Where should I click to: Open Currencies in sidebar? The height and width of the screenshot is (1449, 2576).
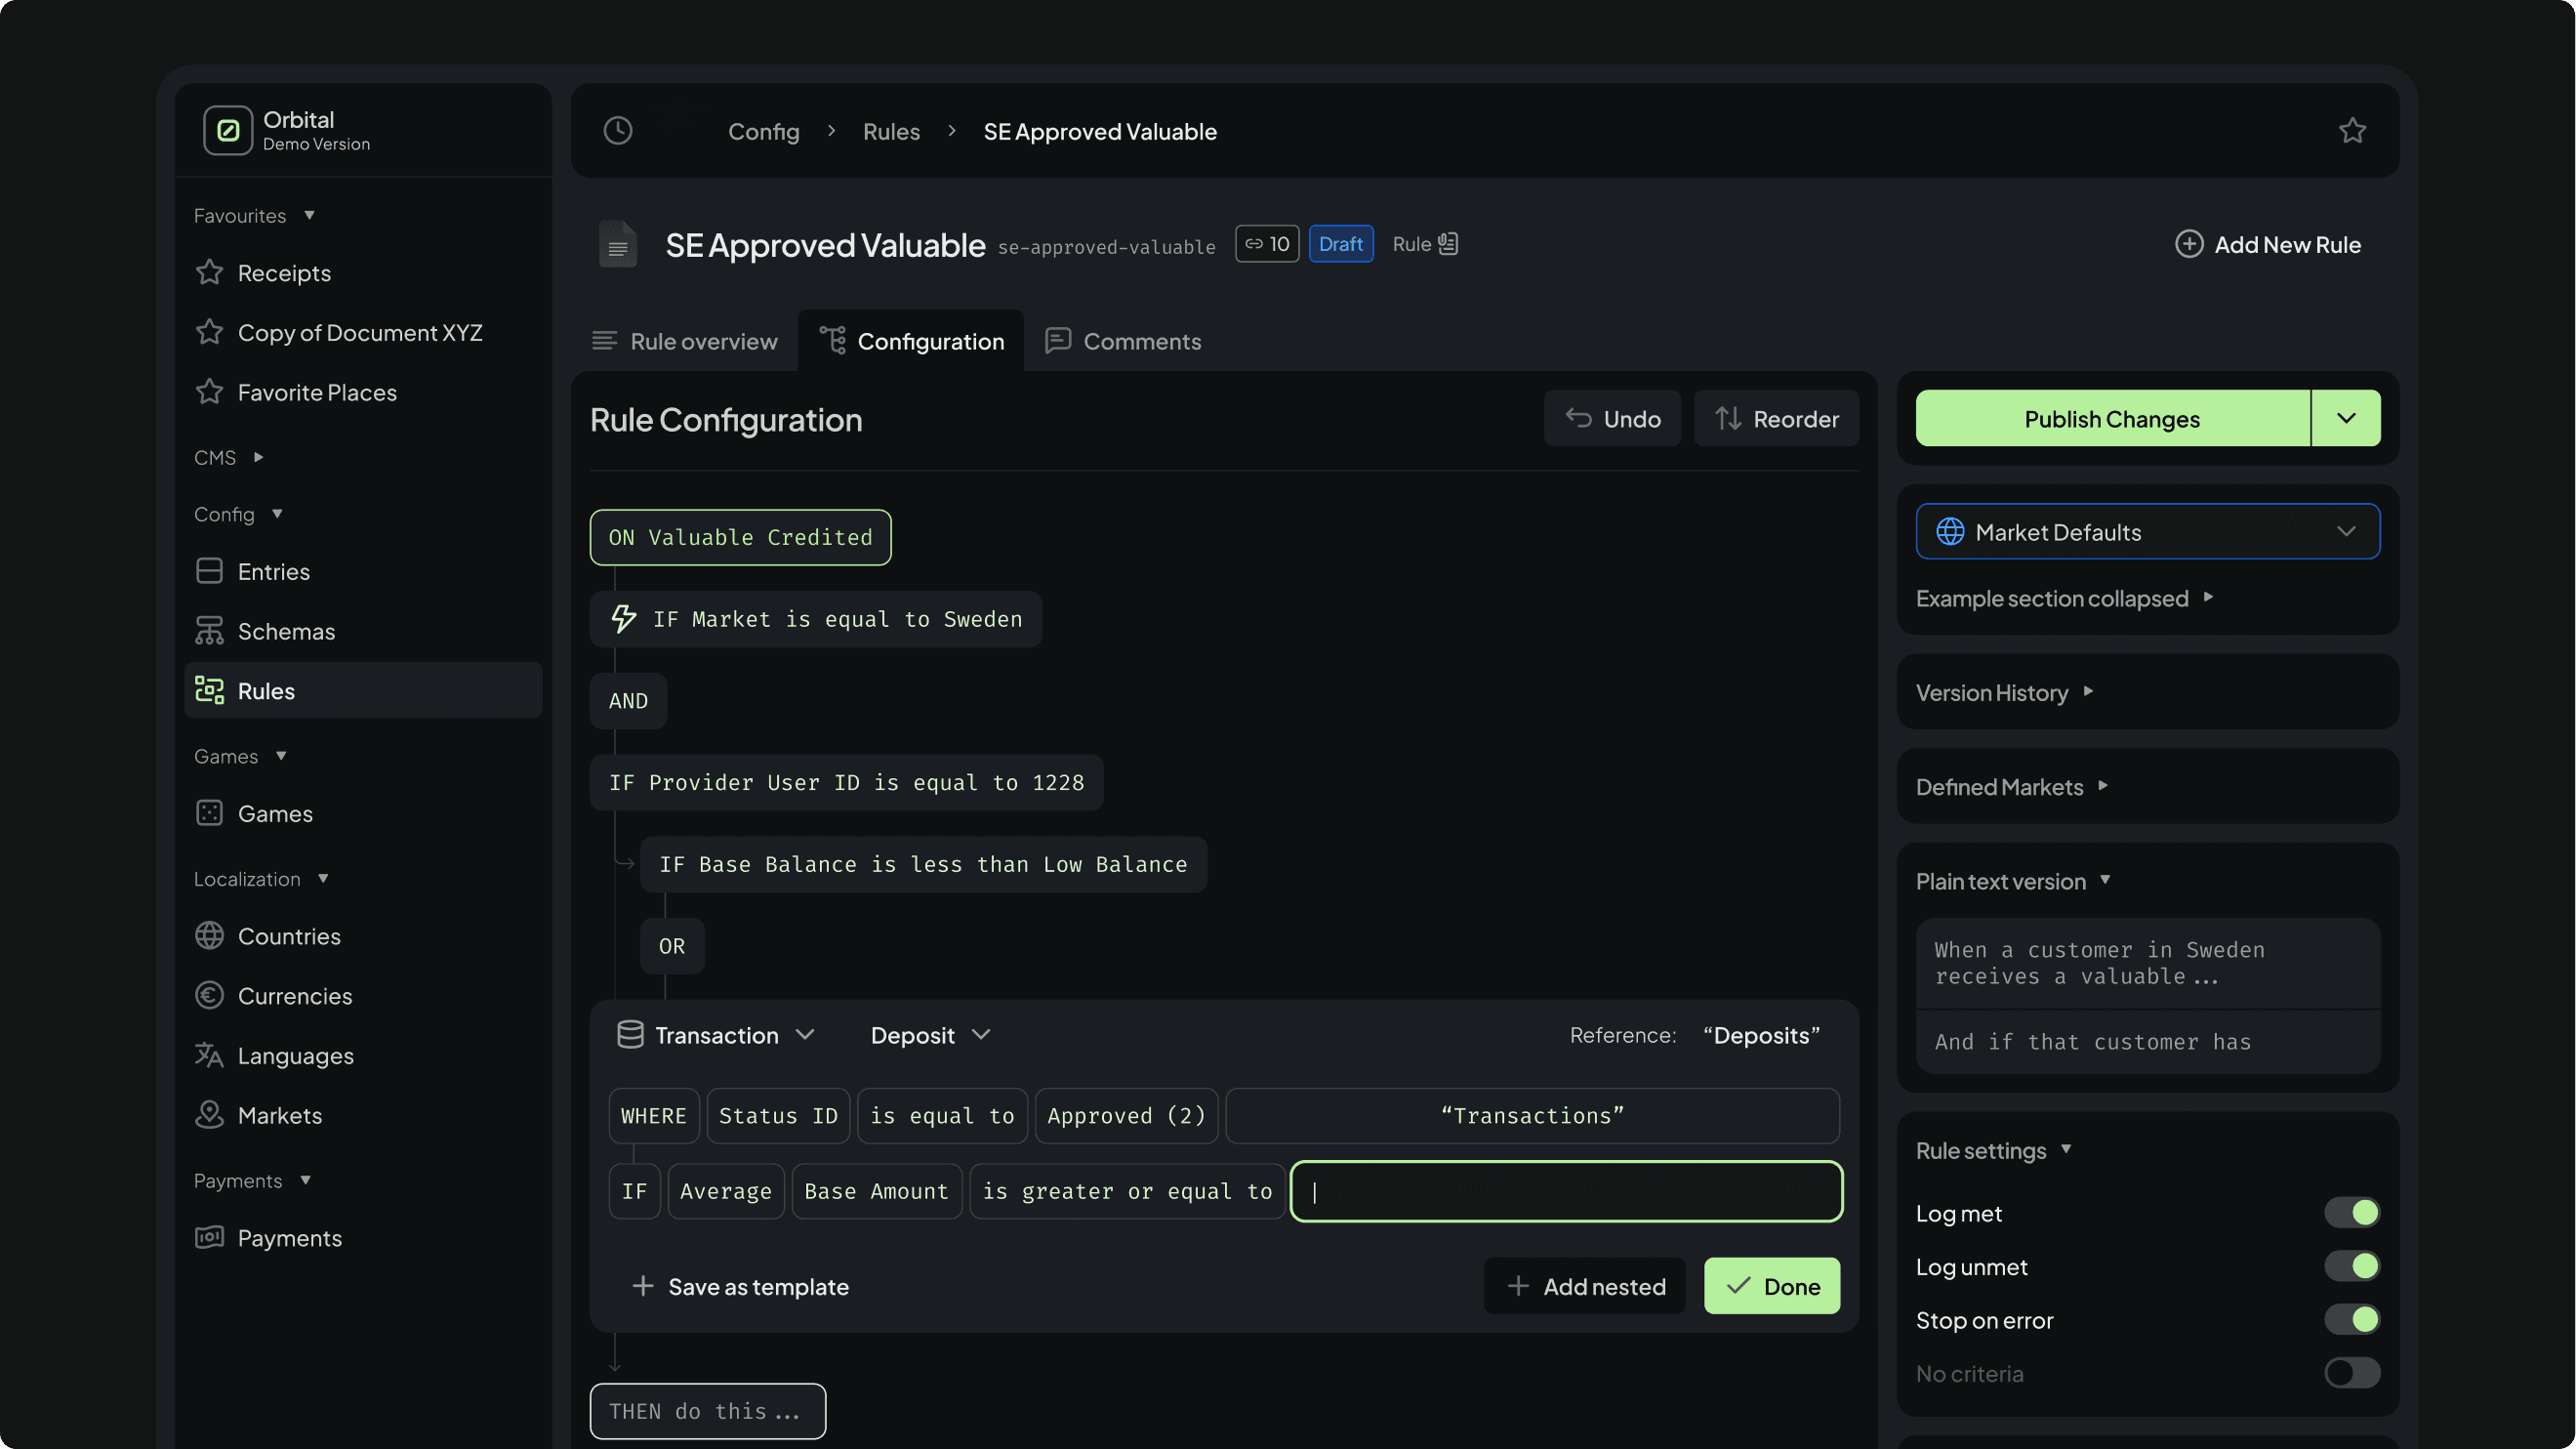click(294, 996)
